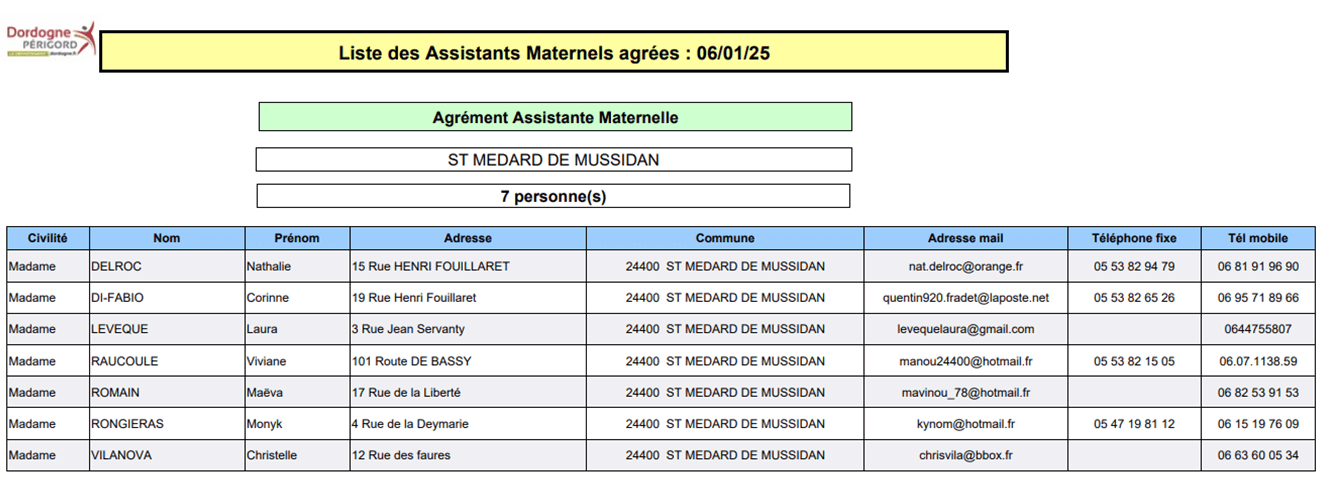Select the Téléphone fixe column header

click(x=1134, y=238)
